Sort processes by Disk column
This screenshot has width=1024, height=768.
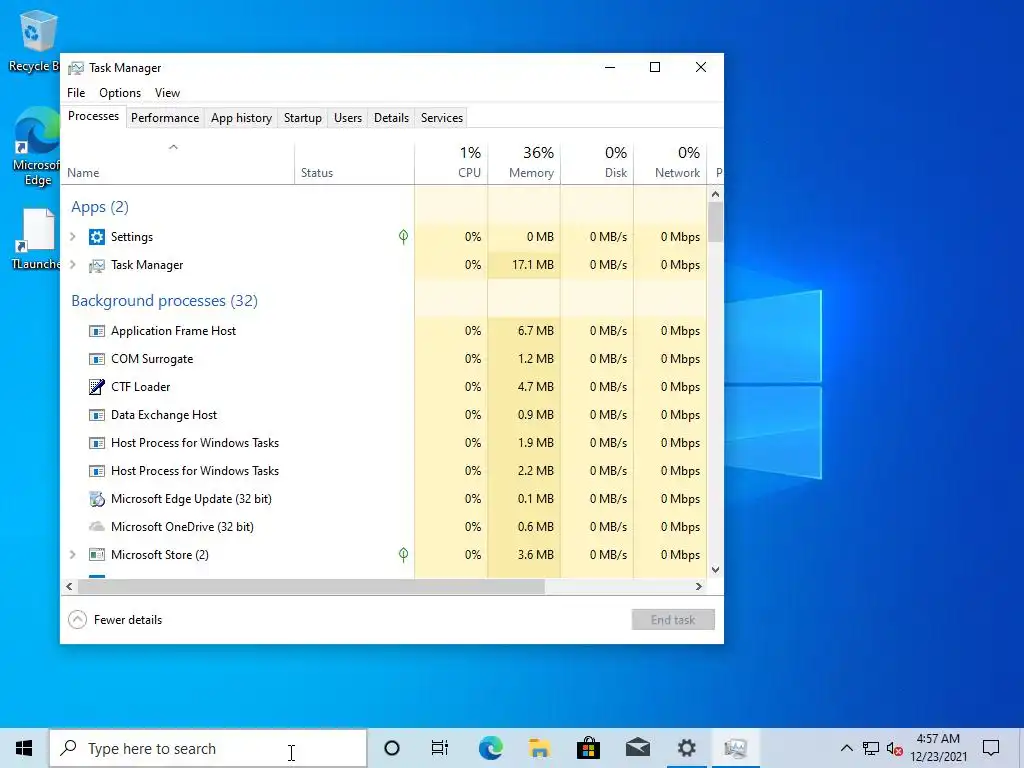pos(597,163)
